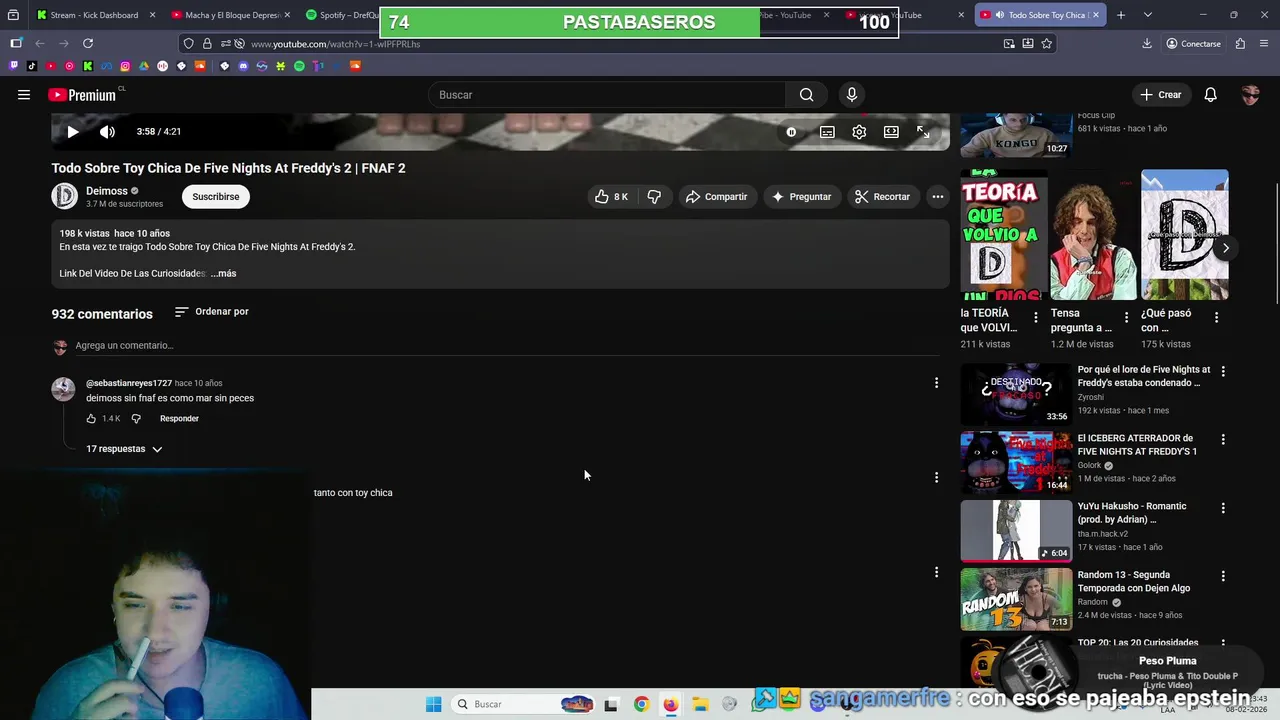Open options for 'Por qué el lore' video

pyautogui.click(x=1222, y=372)
